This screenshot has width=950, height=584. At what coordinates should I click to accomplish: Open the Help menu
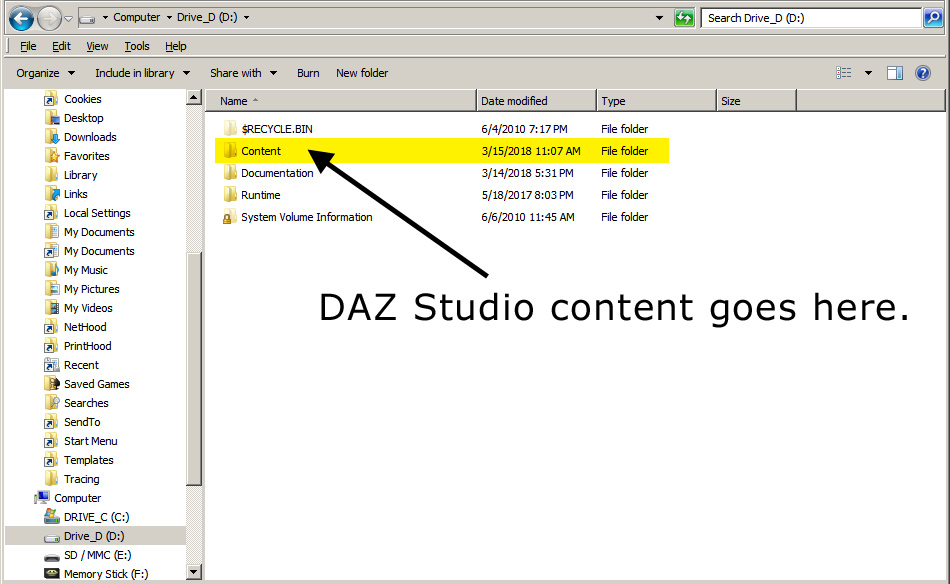coord(176,46)
